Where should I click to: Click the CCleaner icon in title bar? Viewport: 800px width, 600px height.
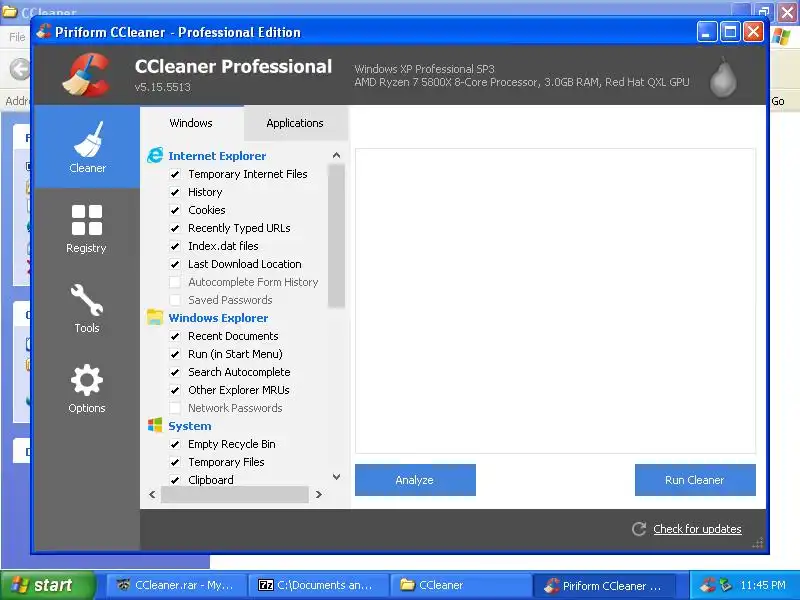(44, 32)
